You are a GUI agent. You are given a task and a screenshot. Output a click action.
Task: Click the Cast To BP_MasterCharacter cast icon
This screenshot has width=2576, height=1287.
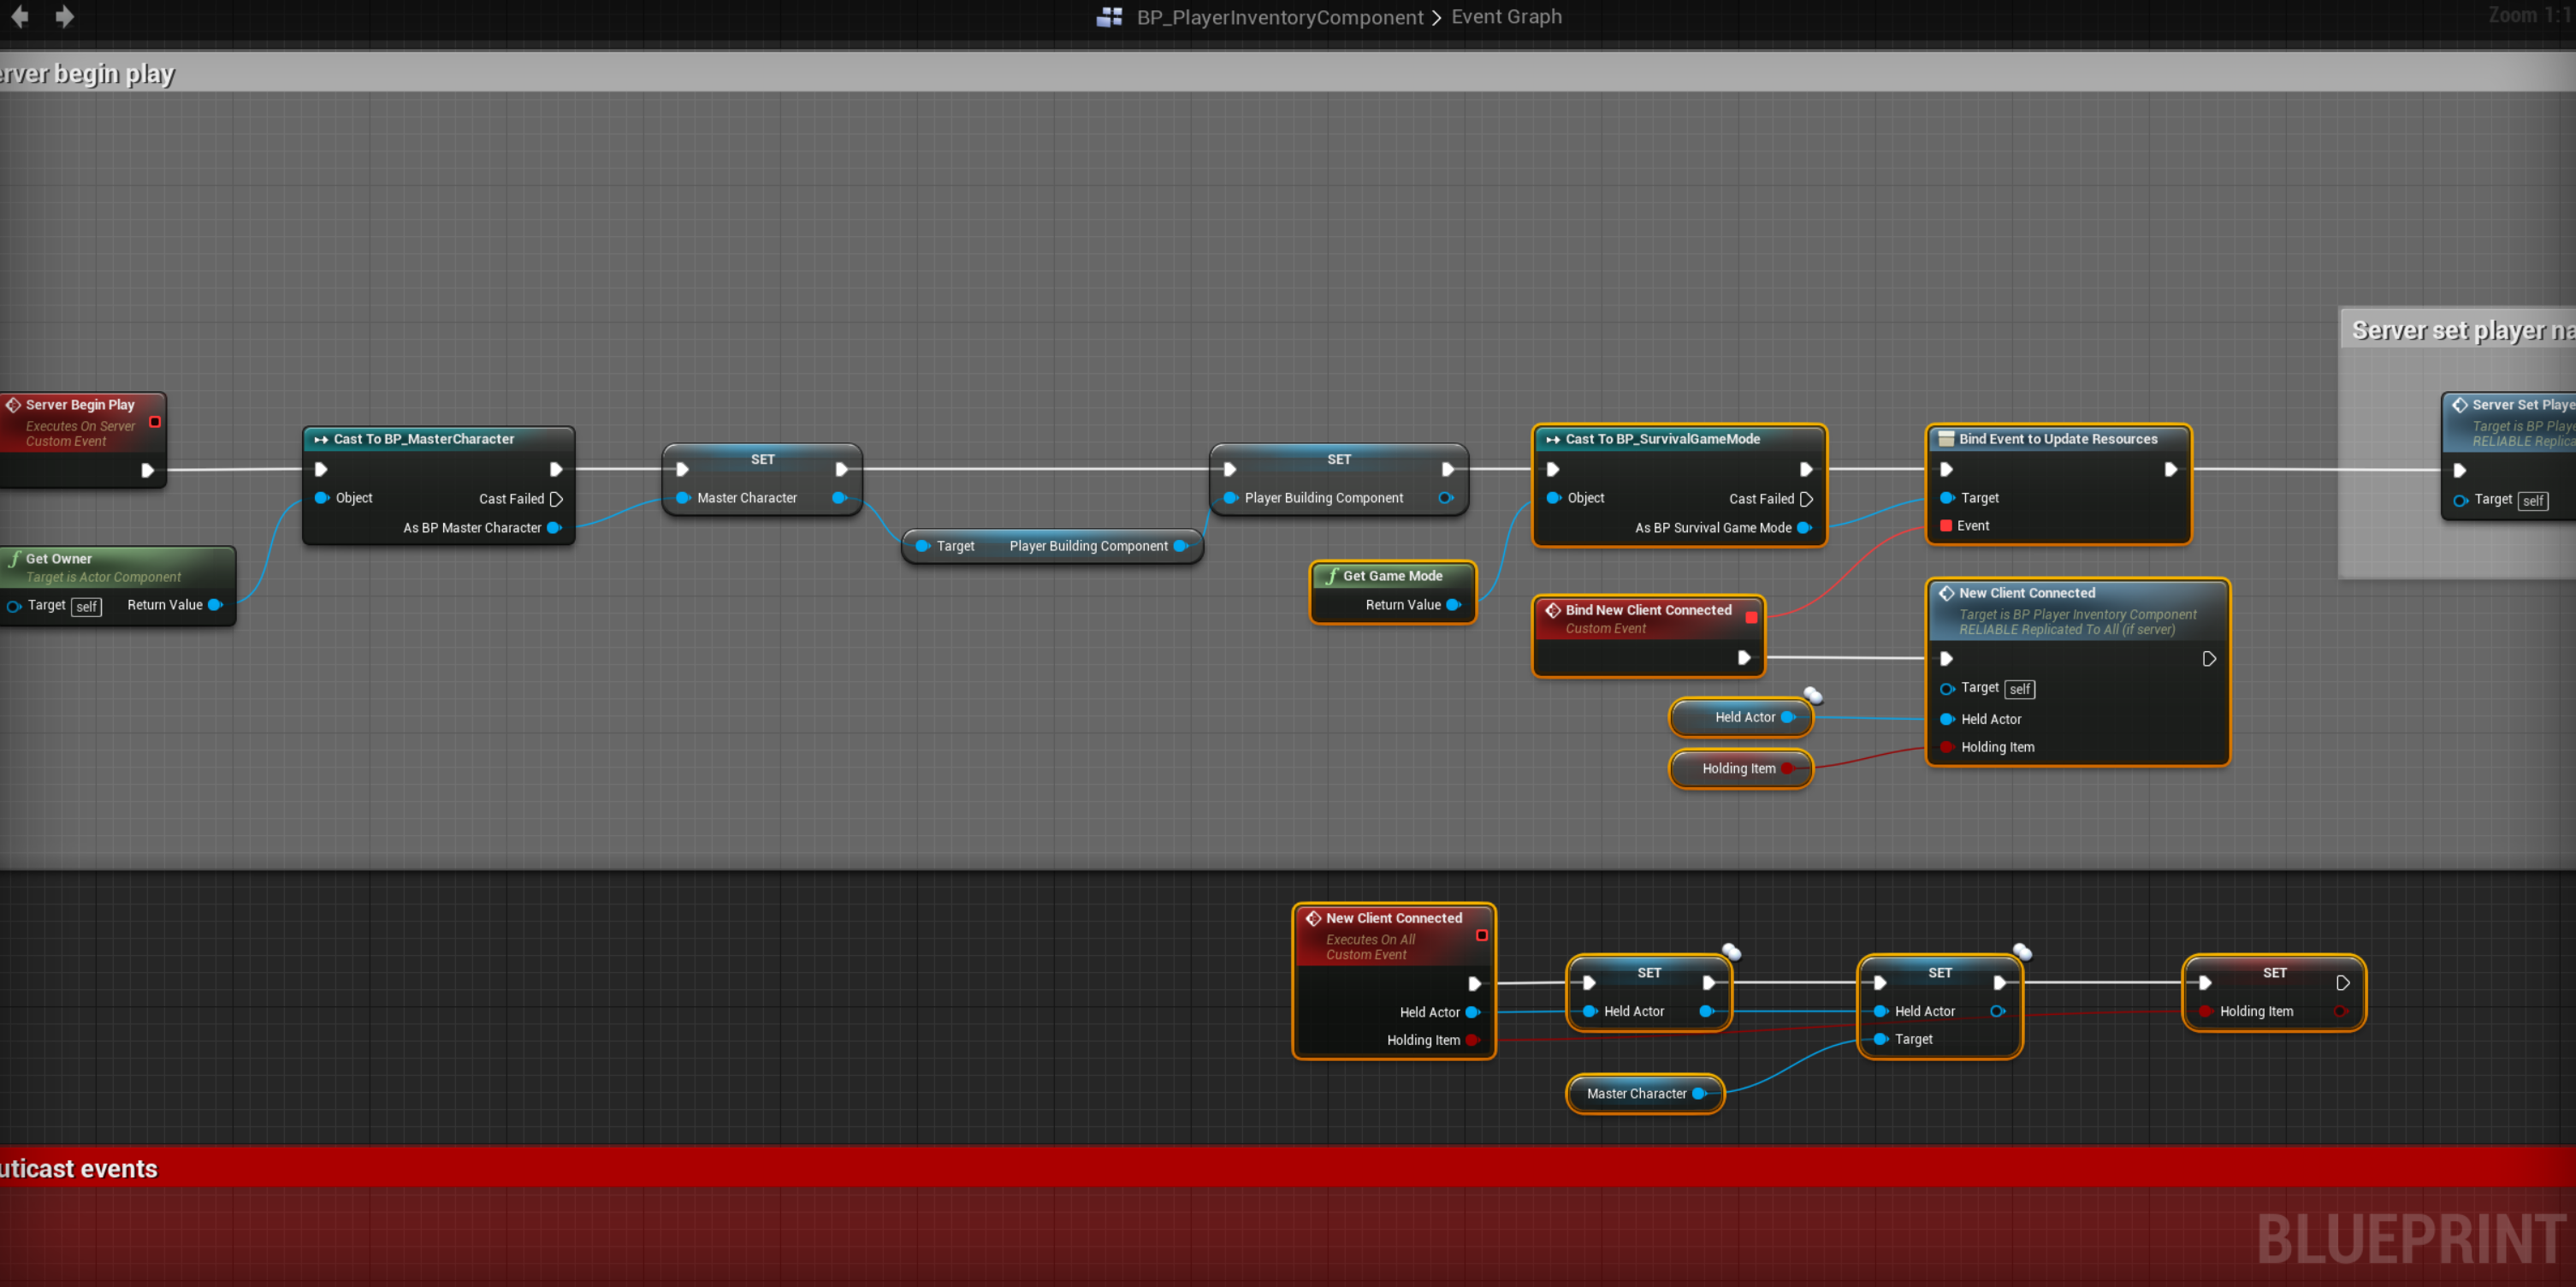click(321, 439)
